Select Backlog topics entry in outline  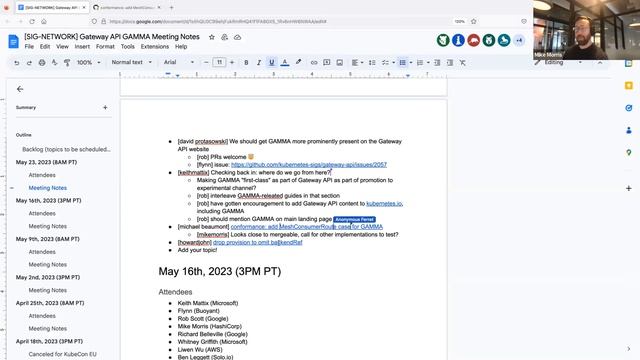(x=66, y=149)
